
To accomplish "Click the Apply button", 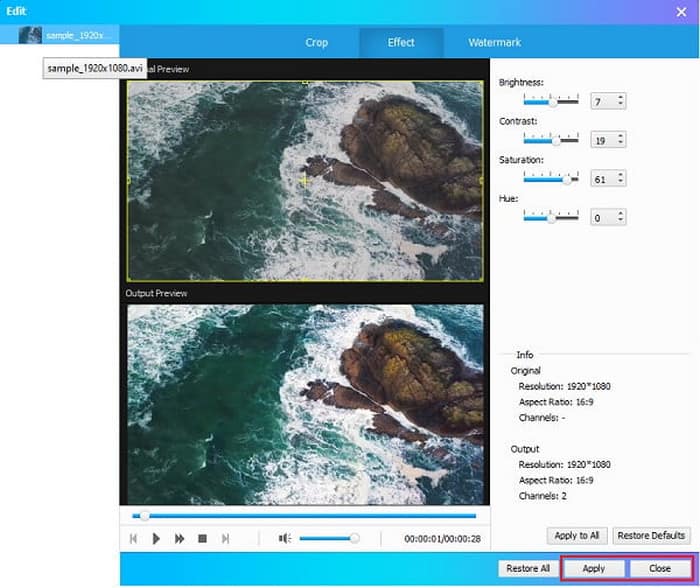I will (593, 568).
